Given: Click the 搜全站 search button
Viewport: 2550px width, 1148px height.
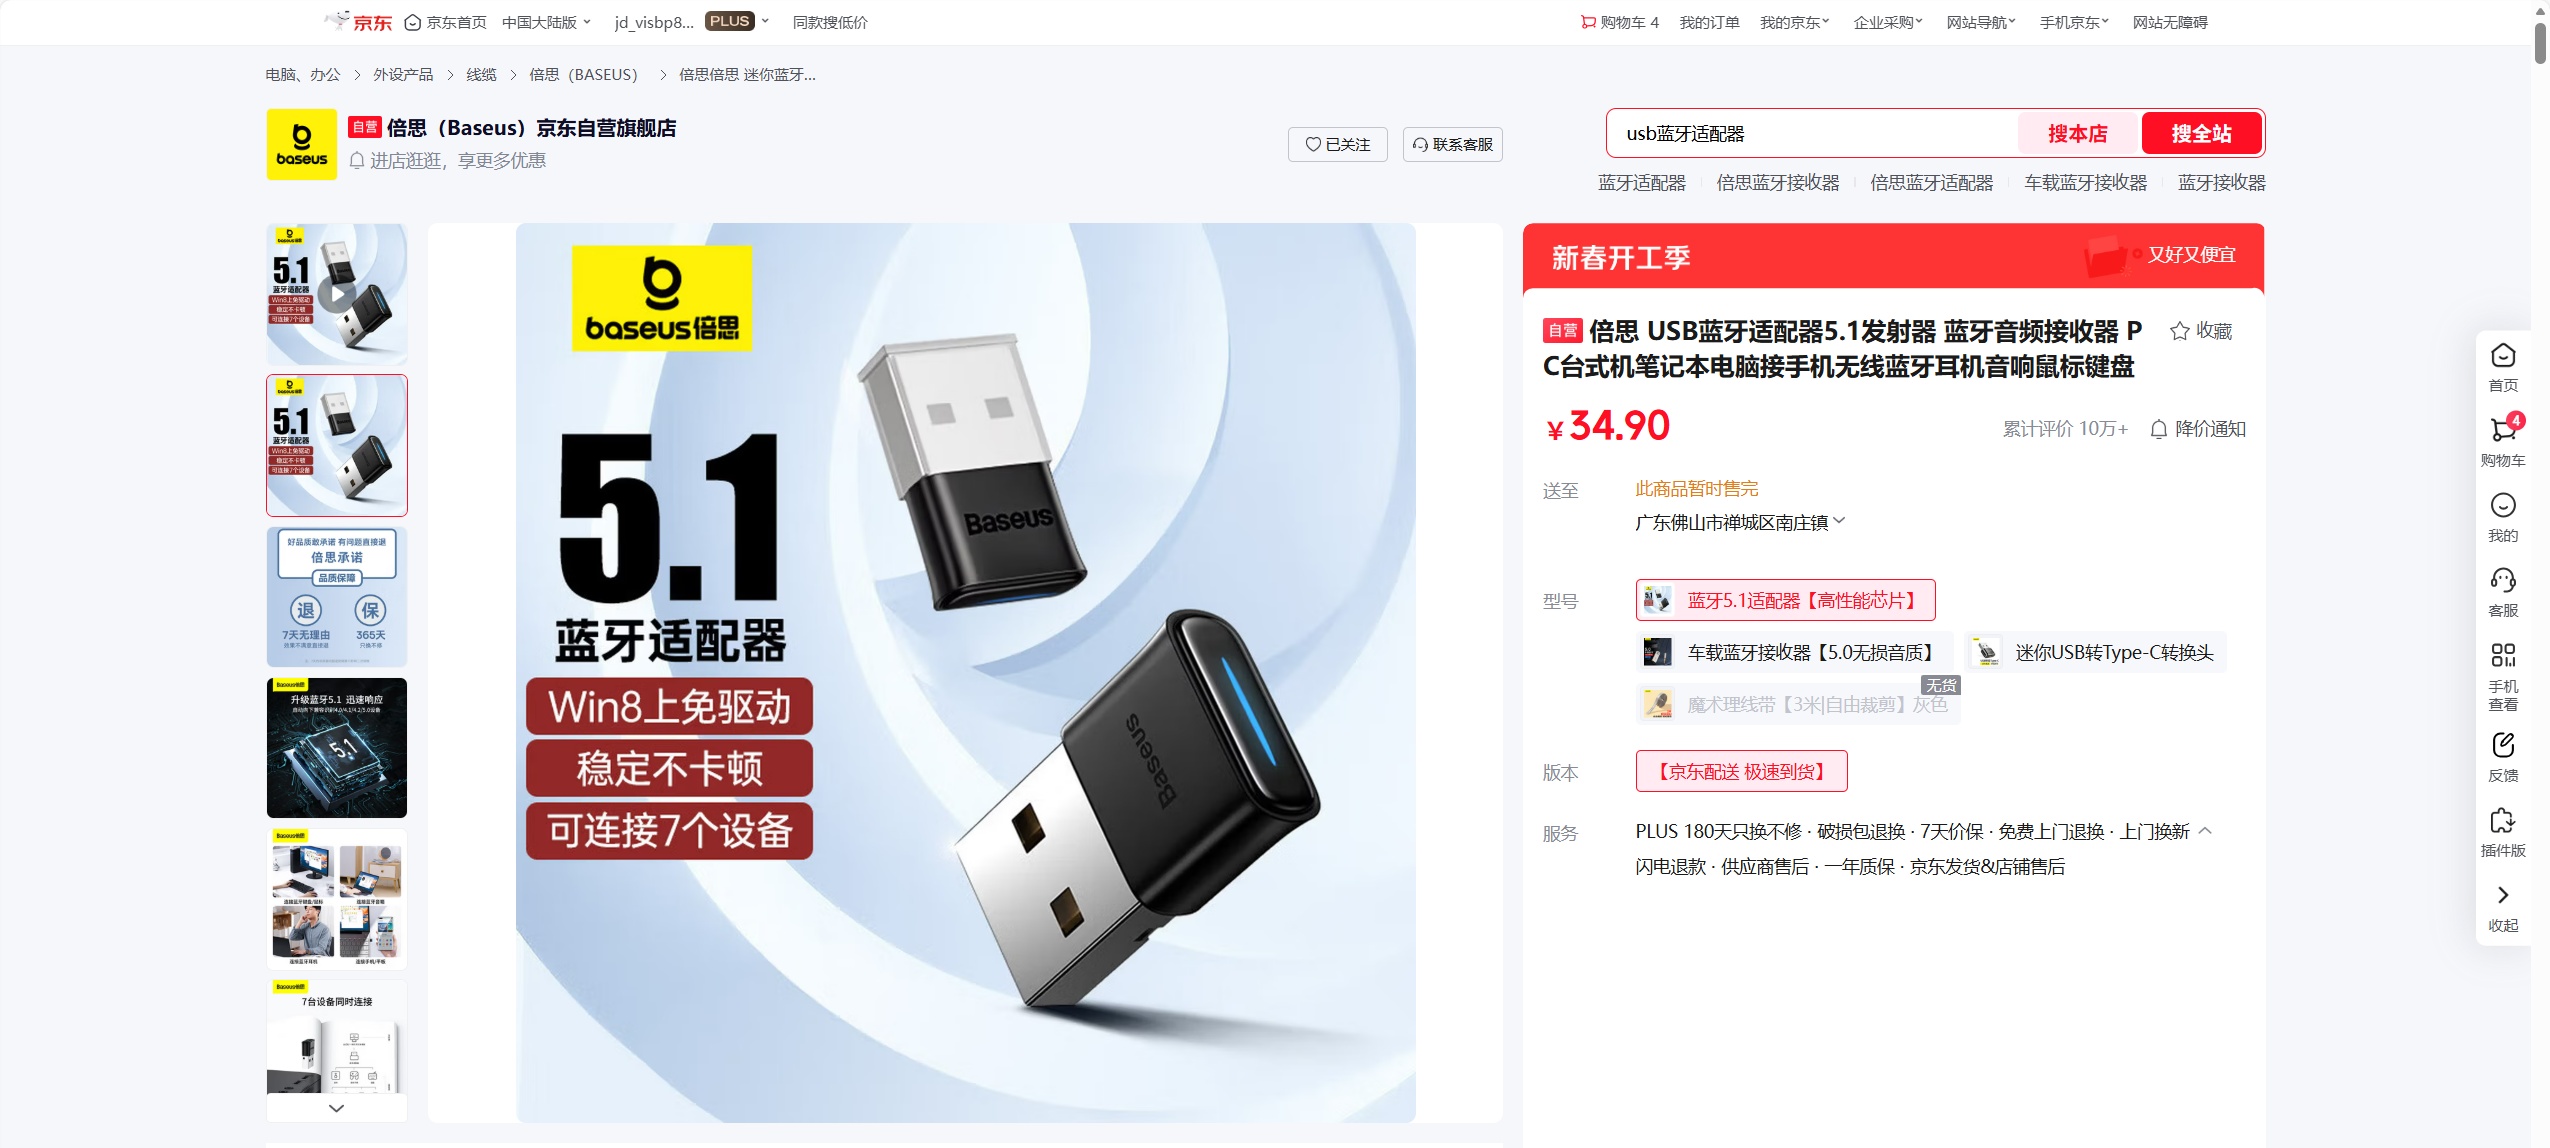Looking at the screenshot, I should (x=2200, y=133).
